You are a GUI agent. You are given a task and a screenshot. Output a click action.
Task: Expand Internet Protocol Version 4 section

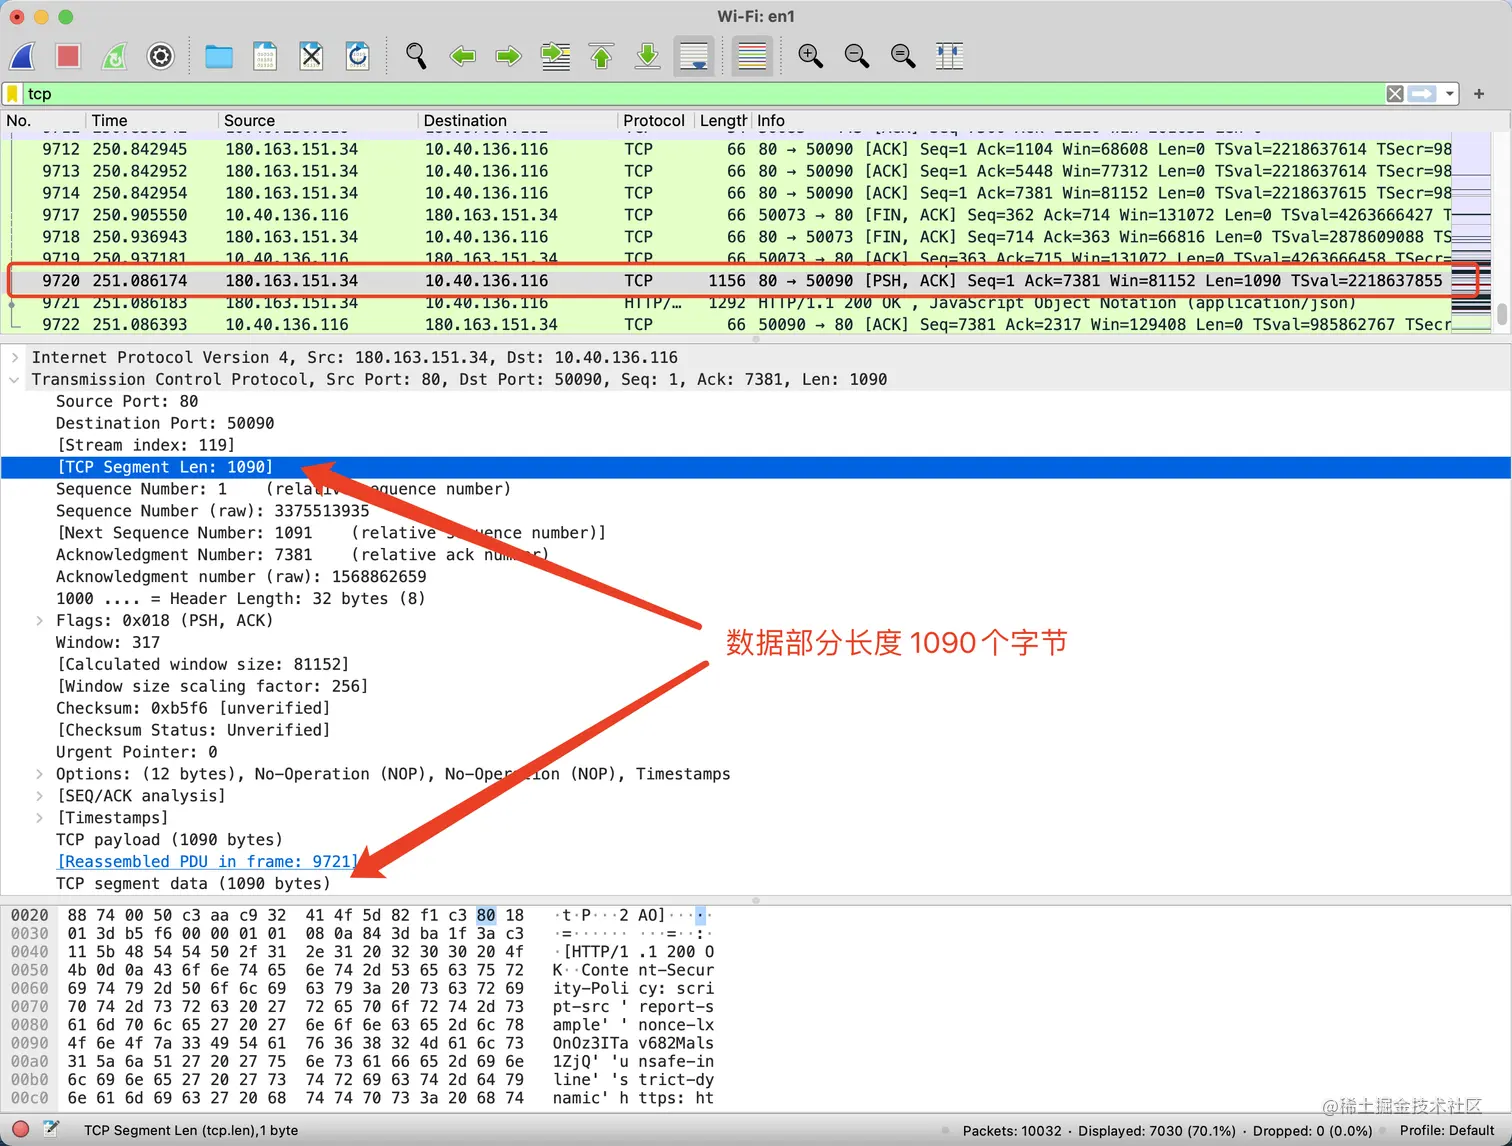(x=14, y=357)
